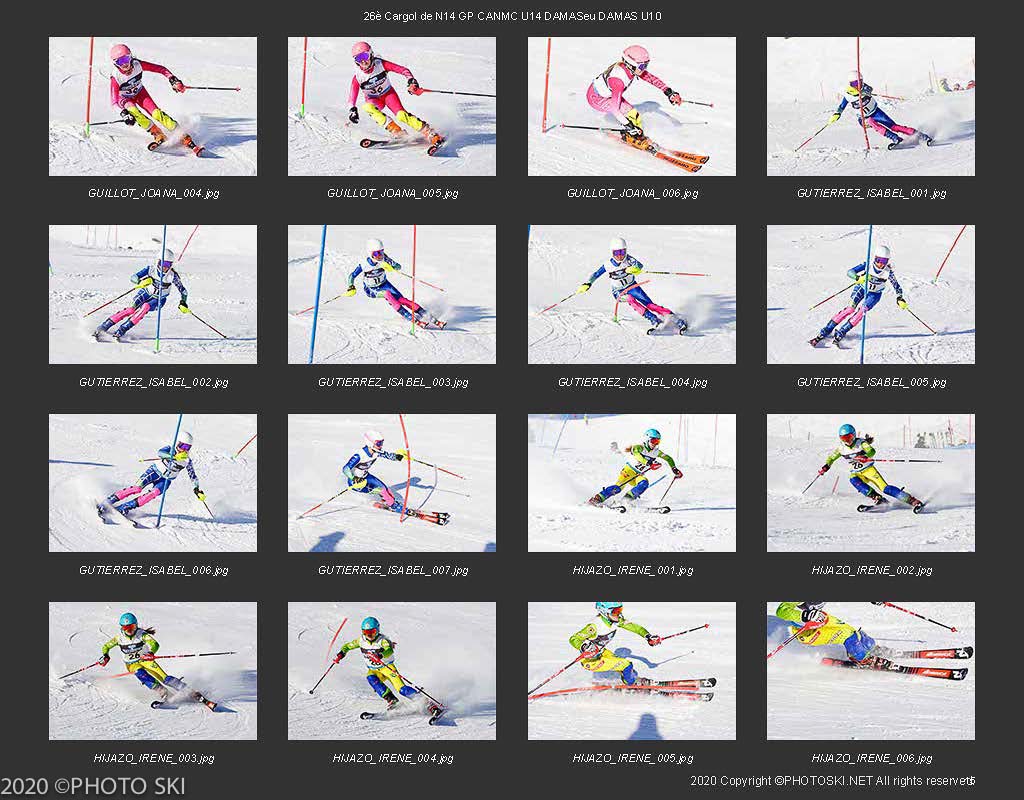Open the GUILLOT_JOANA_006.jpg skier image

[x=632, y=106]
